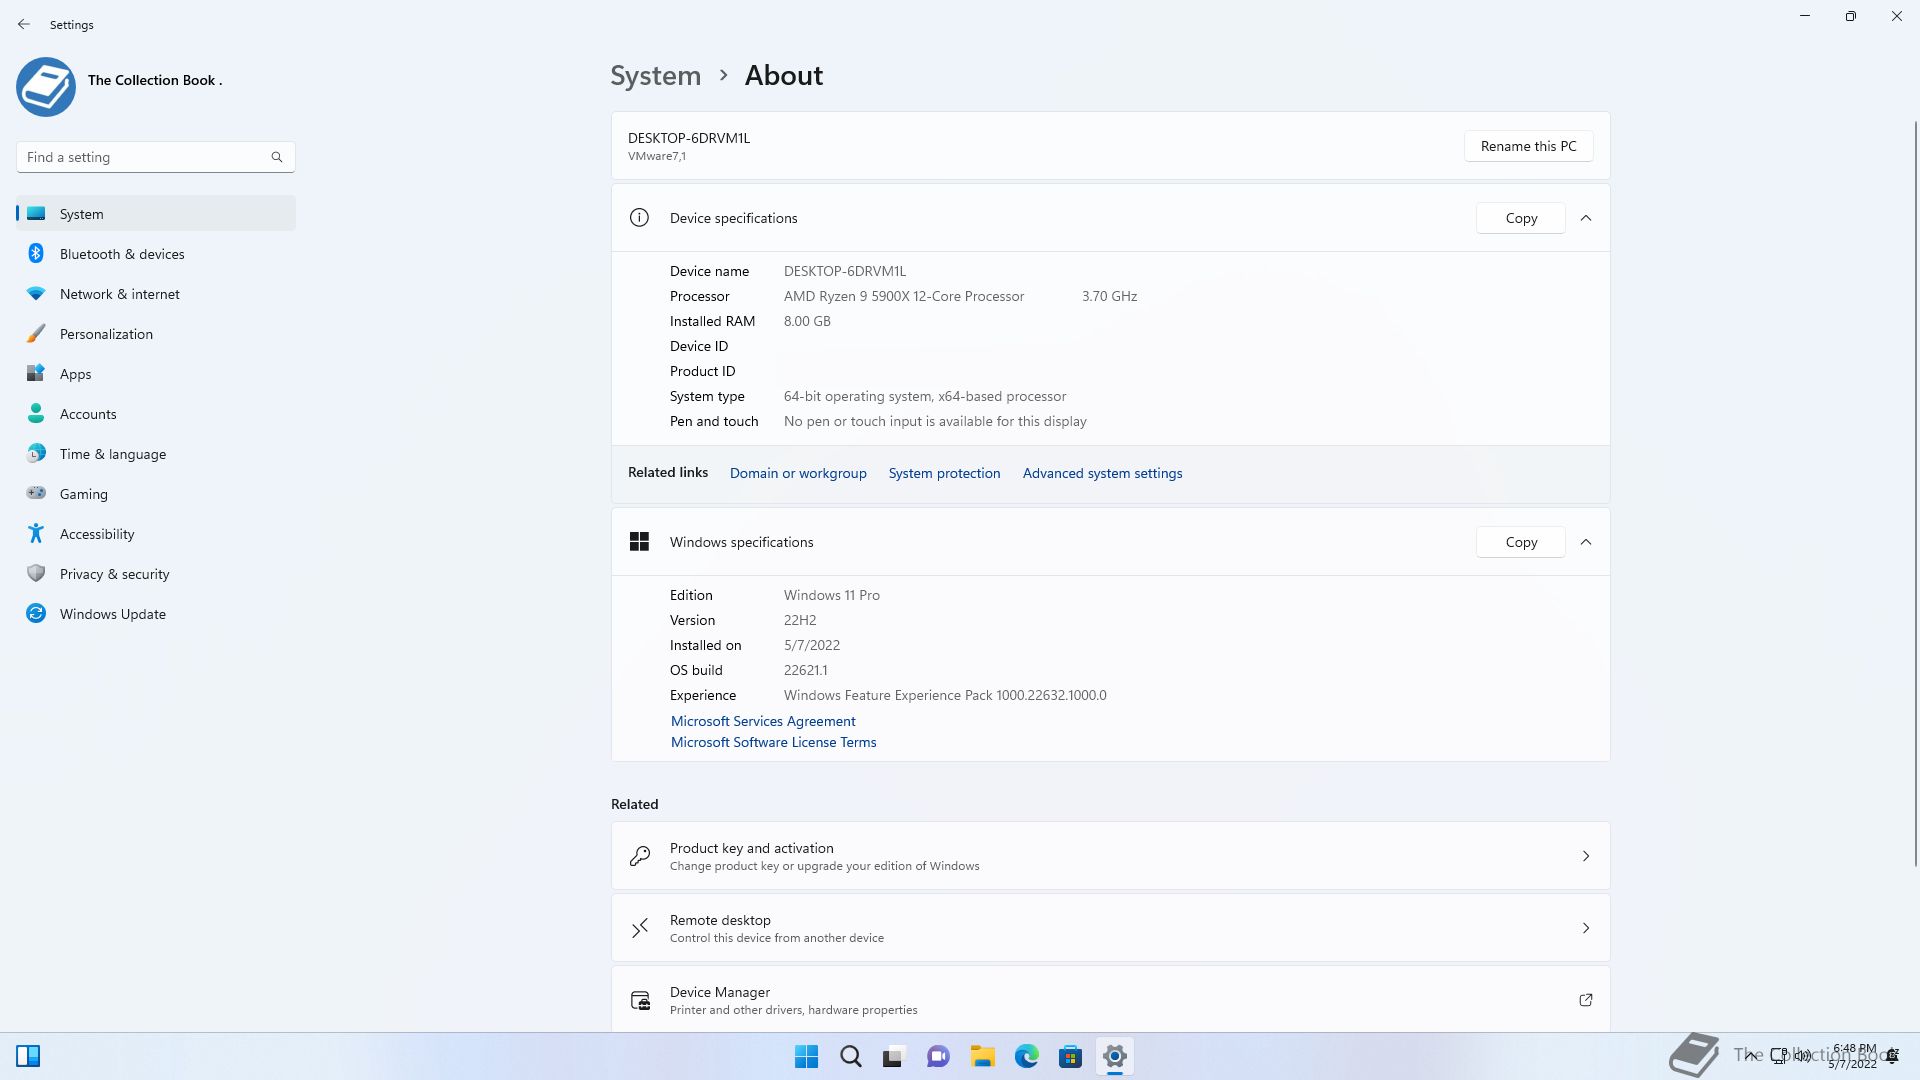Viewport: 1920px width, 1080px height.
Task: Open the Widgets panel from taskbar
Action: pos(28,1056)
